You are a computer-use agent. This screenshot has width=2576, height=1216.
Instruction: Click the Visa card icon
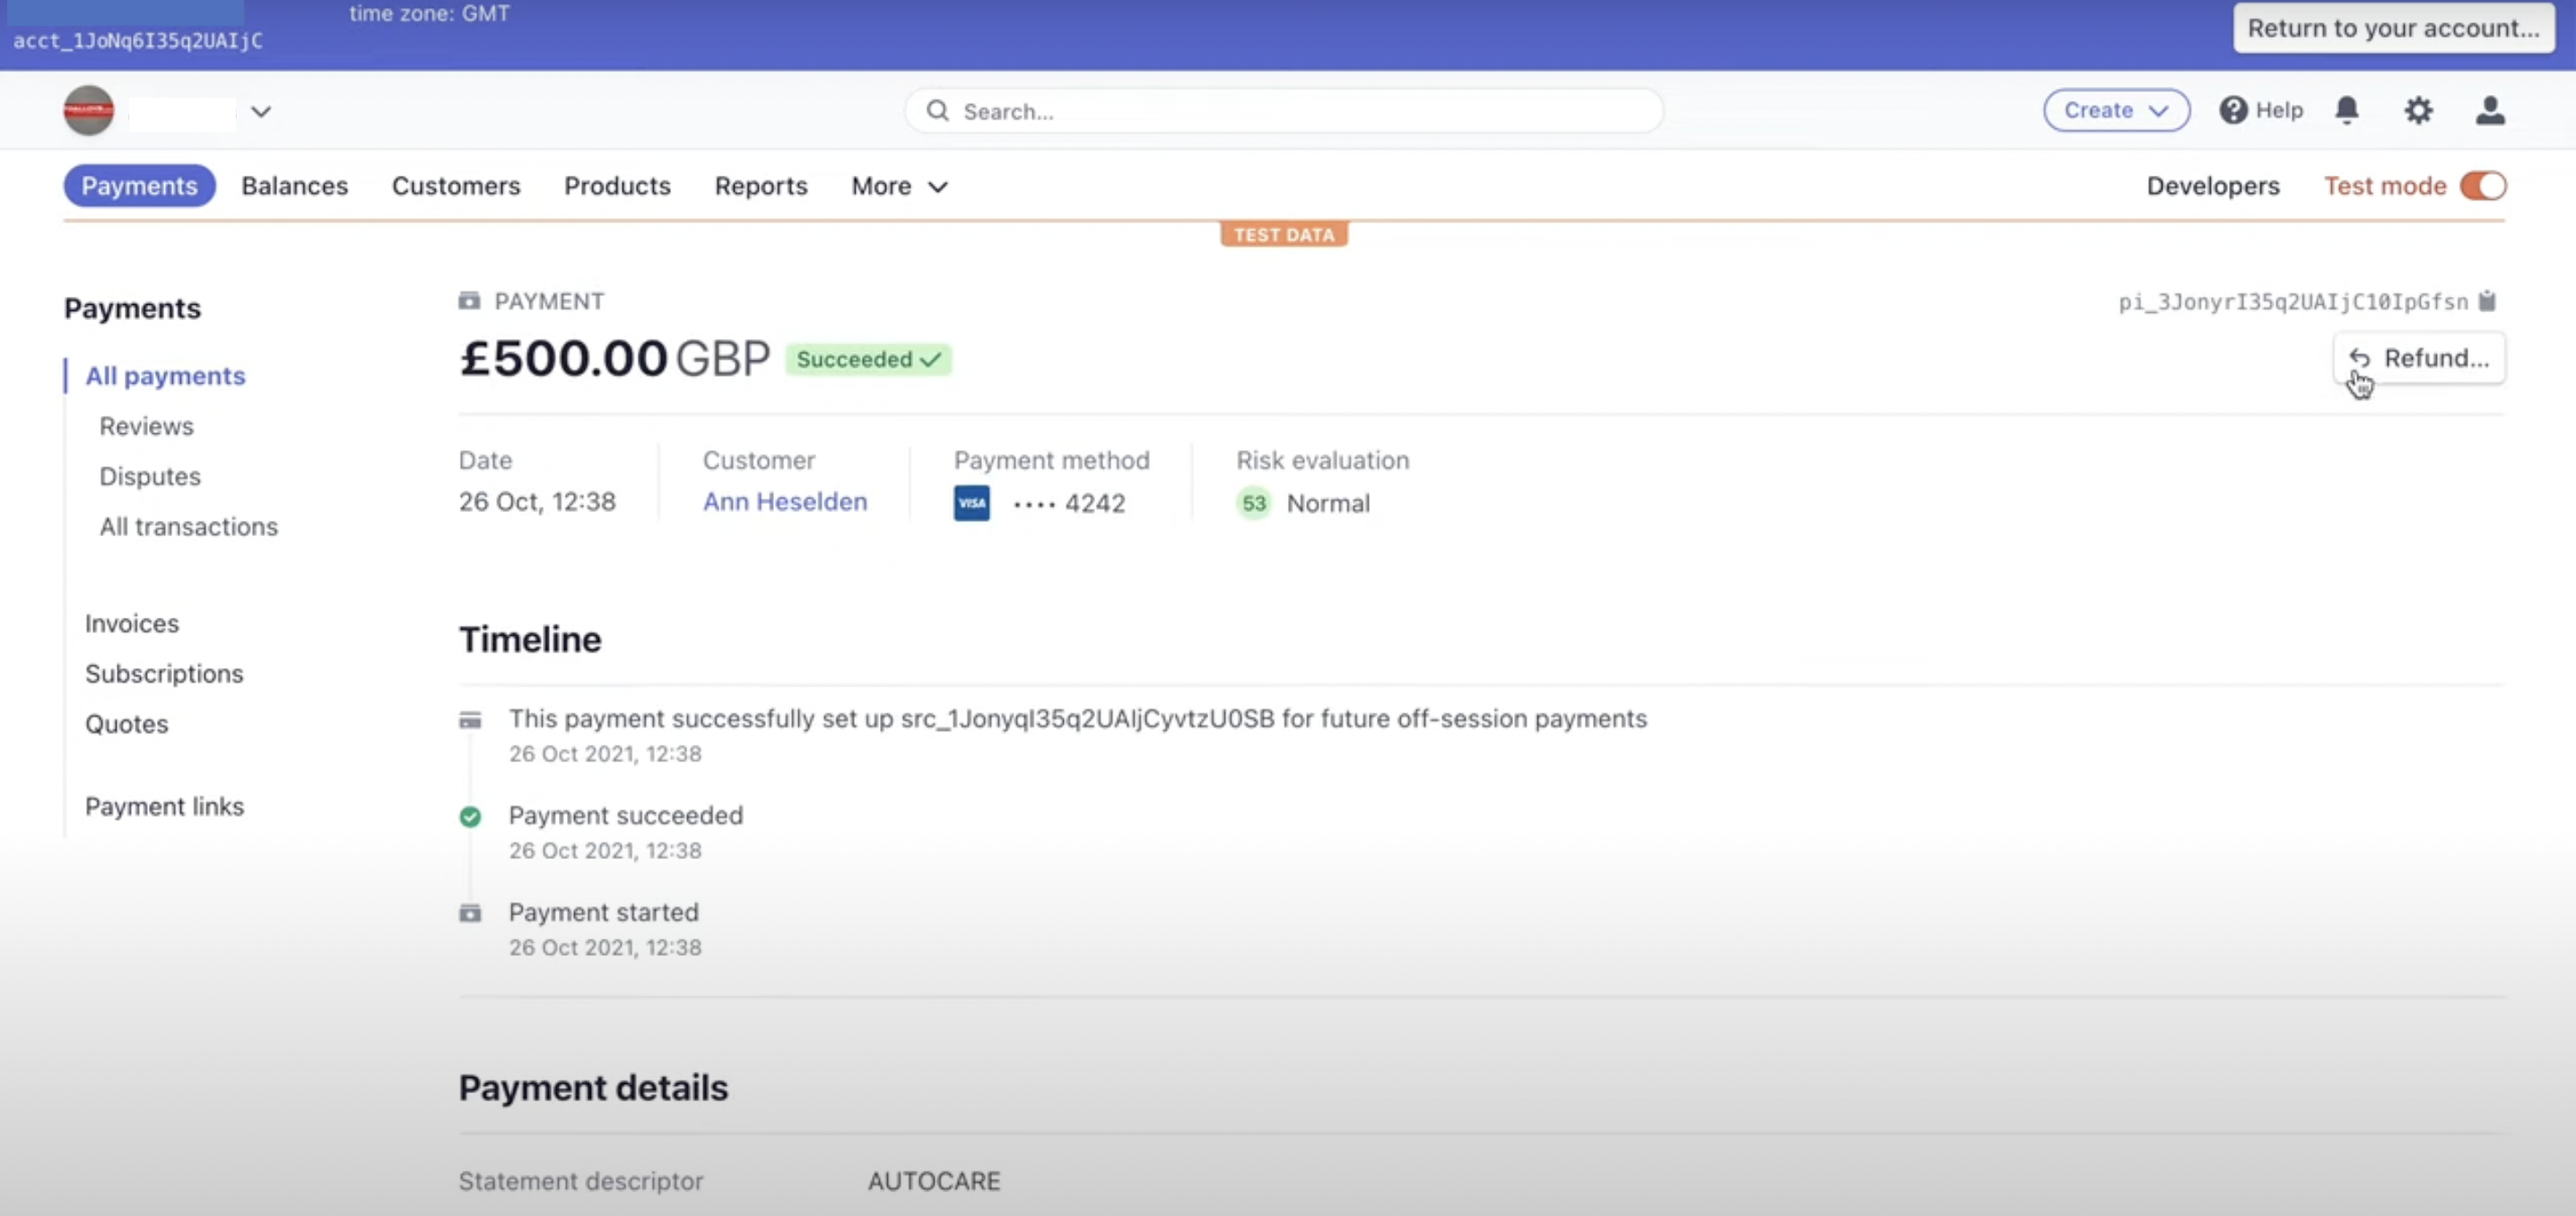click(971, 503)
